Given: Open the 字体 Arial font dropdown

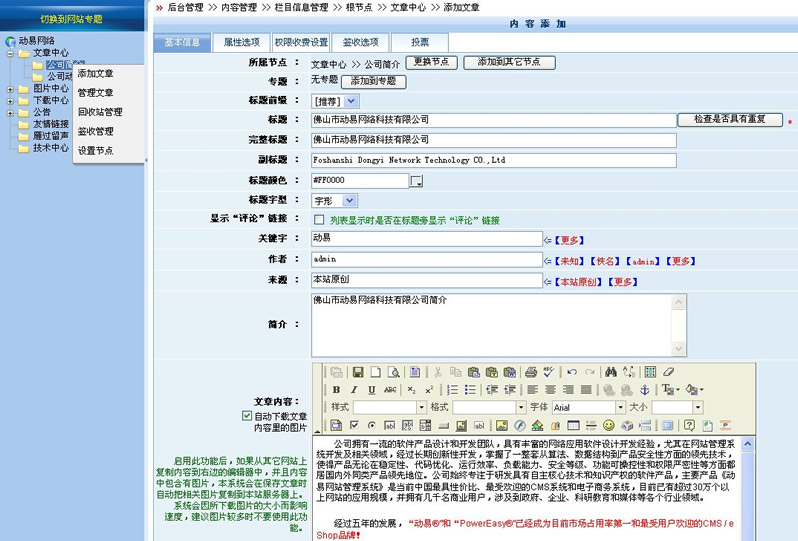Looking at the screenshot, I should click(620, 407).
